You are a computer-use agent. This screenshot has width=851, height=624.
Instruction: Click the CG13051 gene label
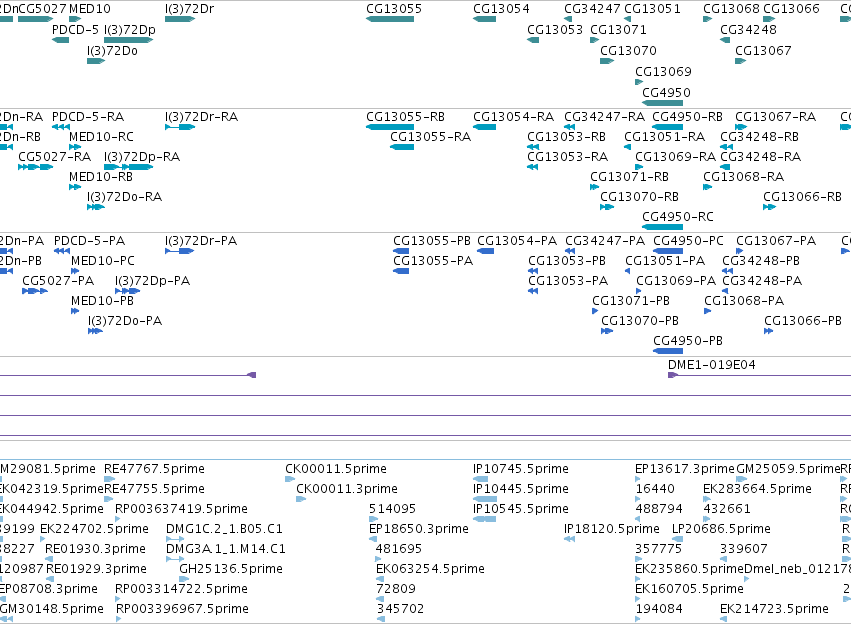click(652, 9)
